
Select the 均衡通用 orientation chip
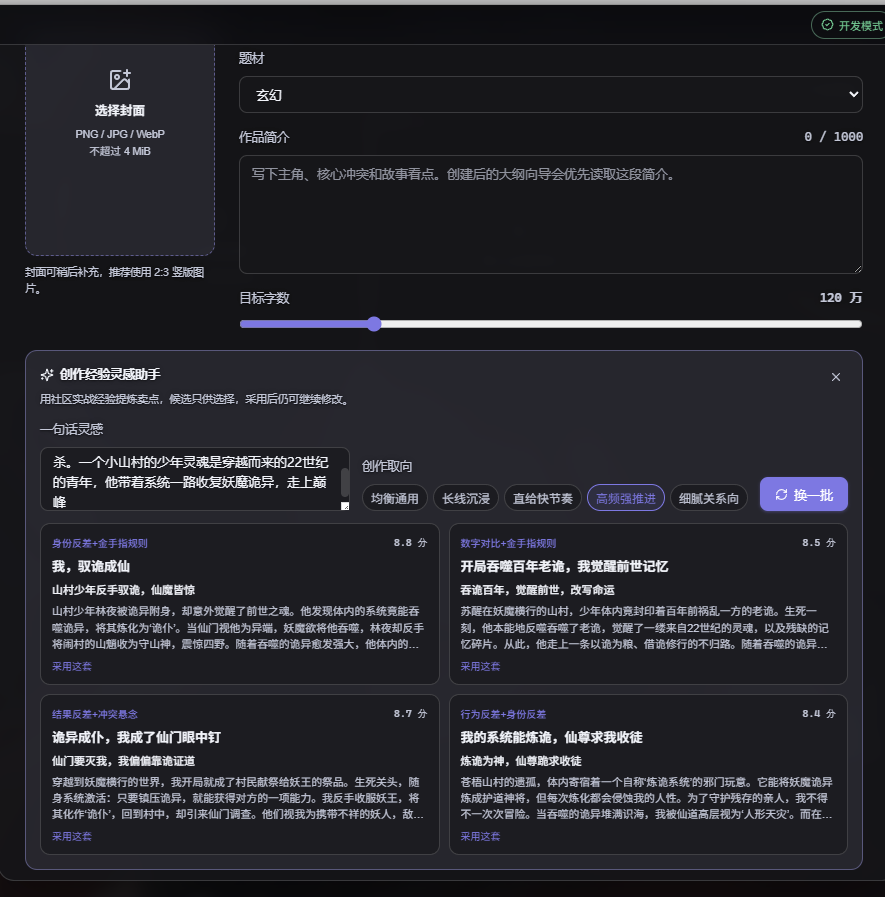tap(395, 498)
